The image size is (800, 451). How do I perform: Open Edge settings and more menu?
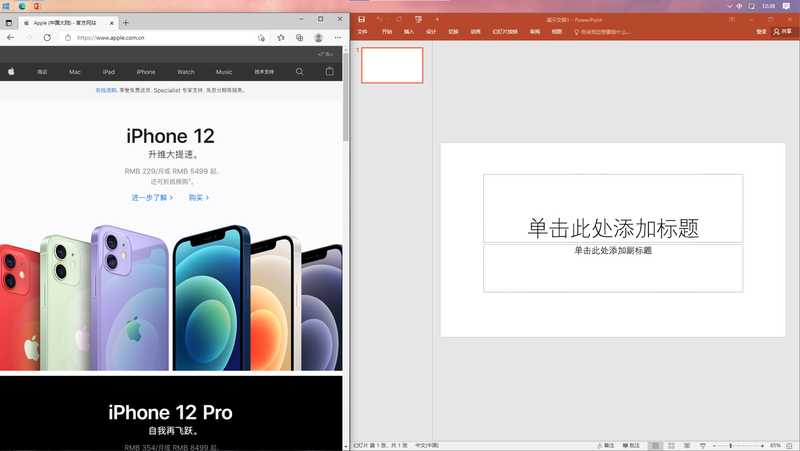click(338, 38)
